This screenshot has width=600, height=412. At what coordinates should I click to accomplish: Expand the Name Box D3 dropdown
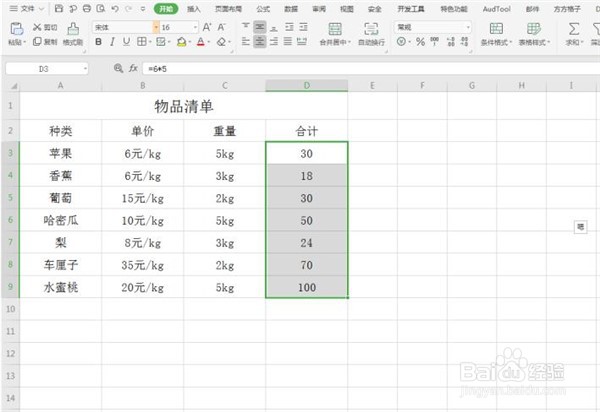click(85, 69)
